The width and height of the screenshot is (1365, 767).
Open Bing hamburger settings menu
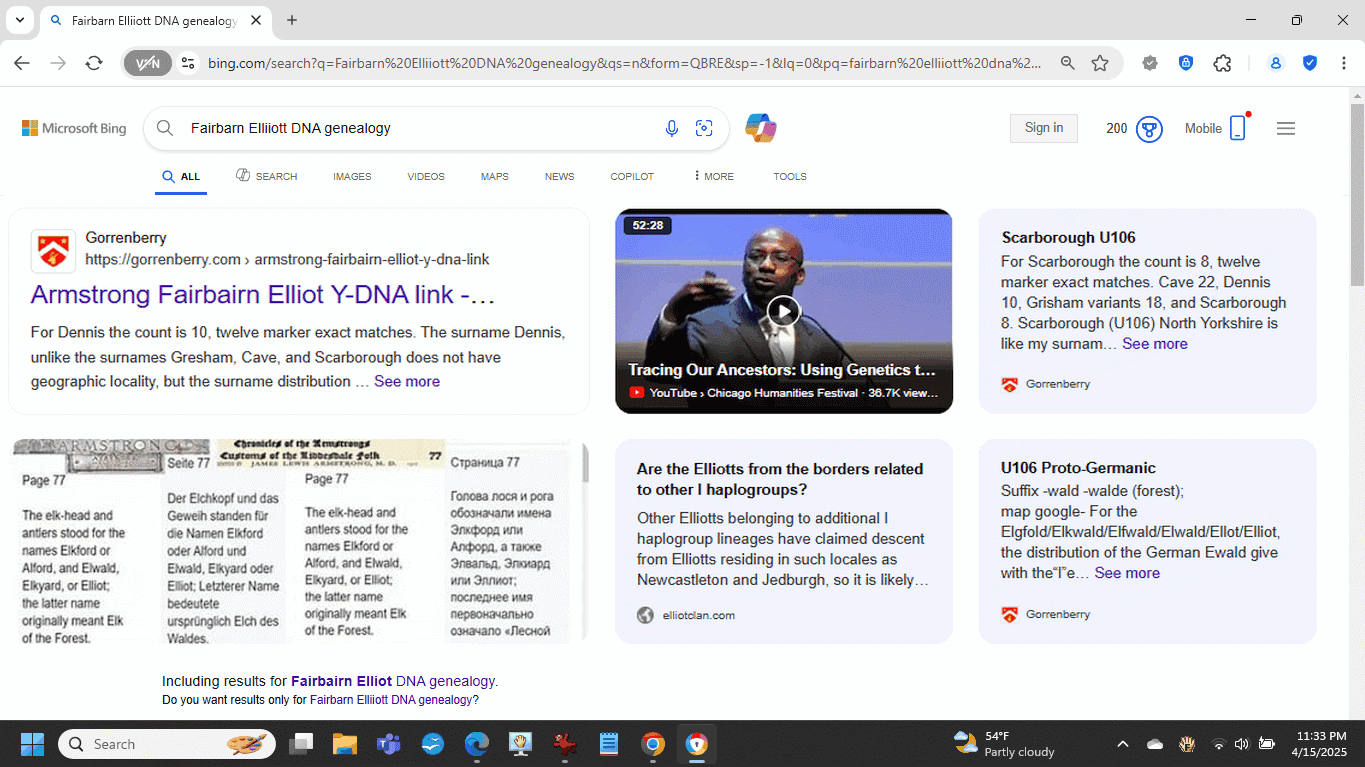1286,128
